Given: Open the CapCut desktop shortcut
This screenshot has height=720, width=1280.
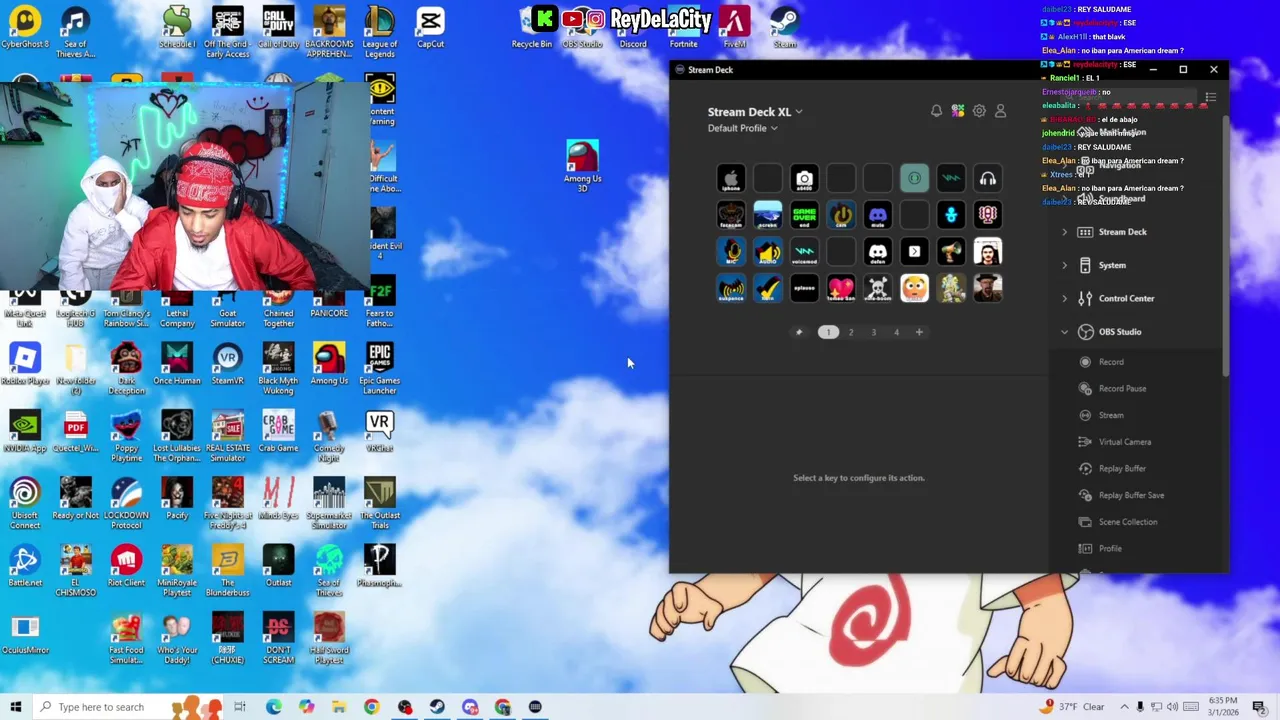Looking at the screenshot, I should coord(430,29).
